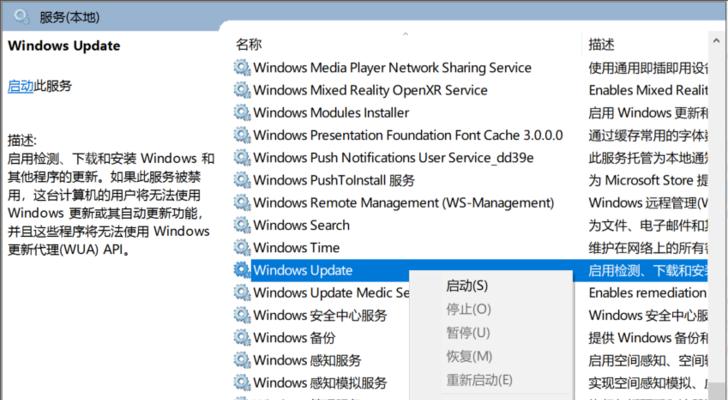Click the scrollbar up arrow of services list

715,42
